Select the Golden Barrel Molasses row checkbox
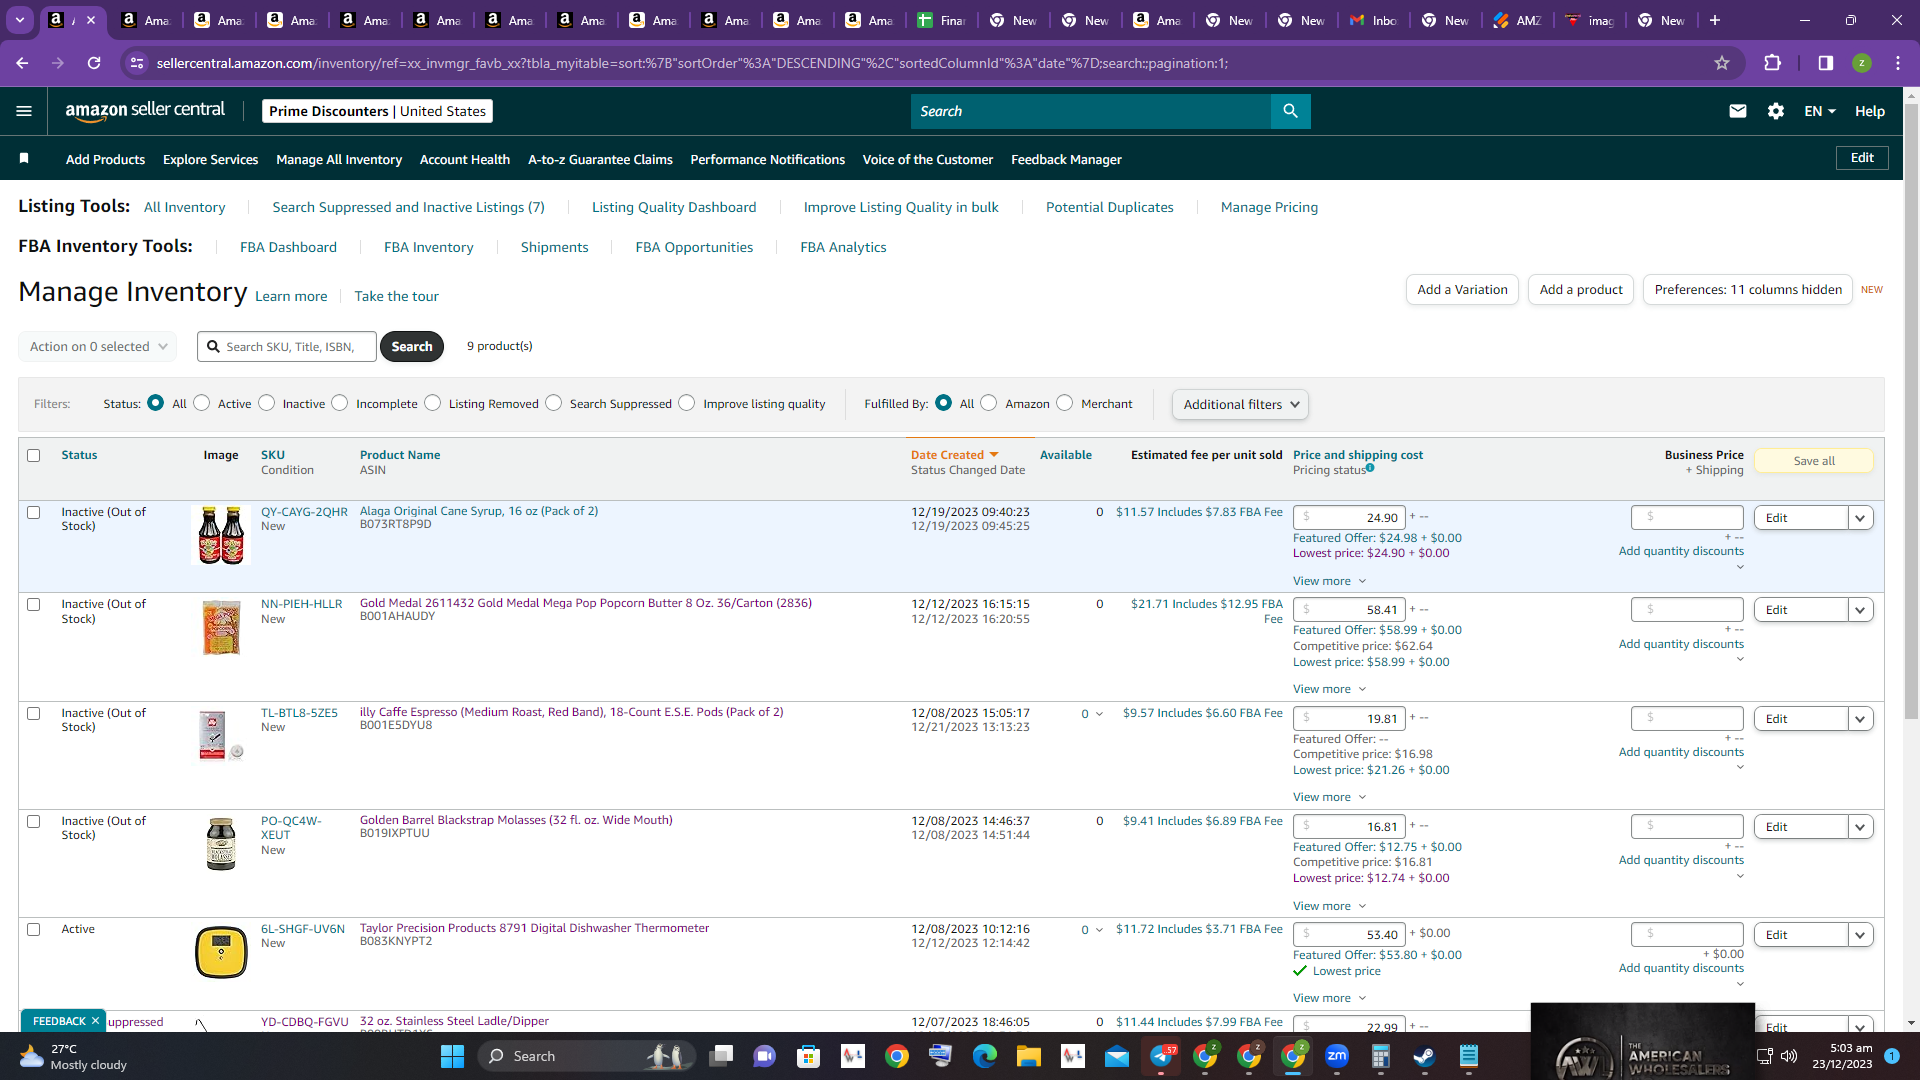Image resolution: width=1920 pixels, height=1080 pixels. tap(34, 821)
